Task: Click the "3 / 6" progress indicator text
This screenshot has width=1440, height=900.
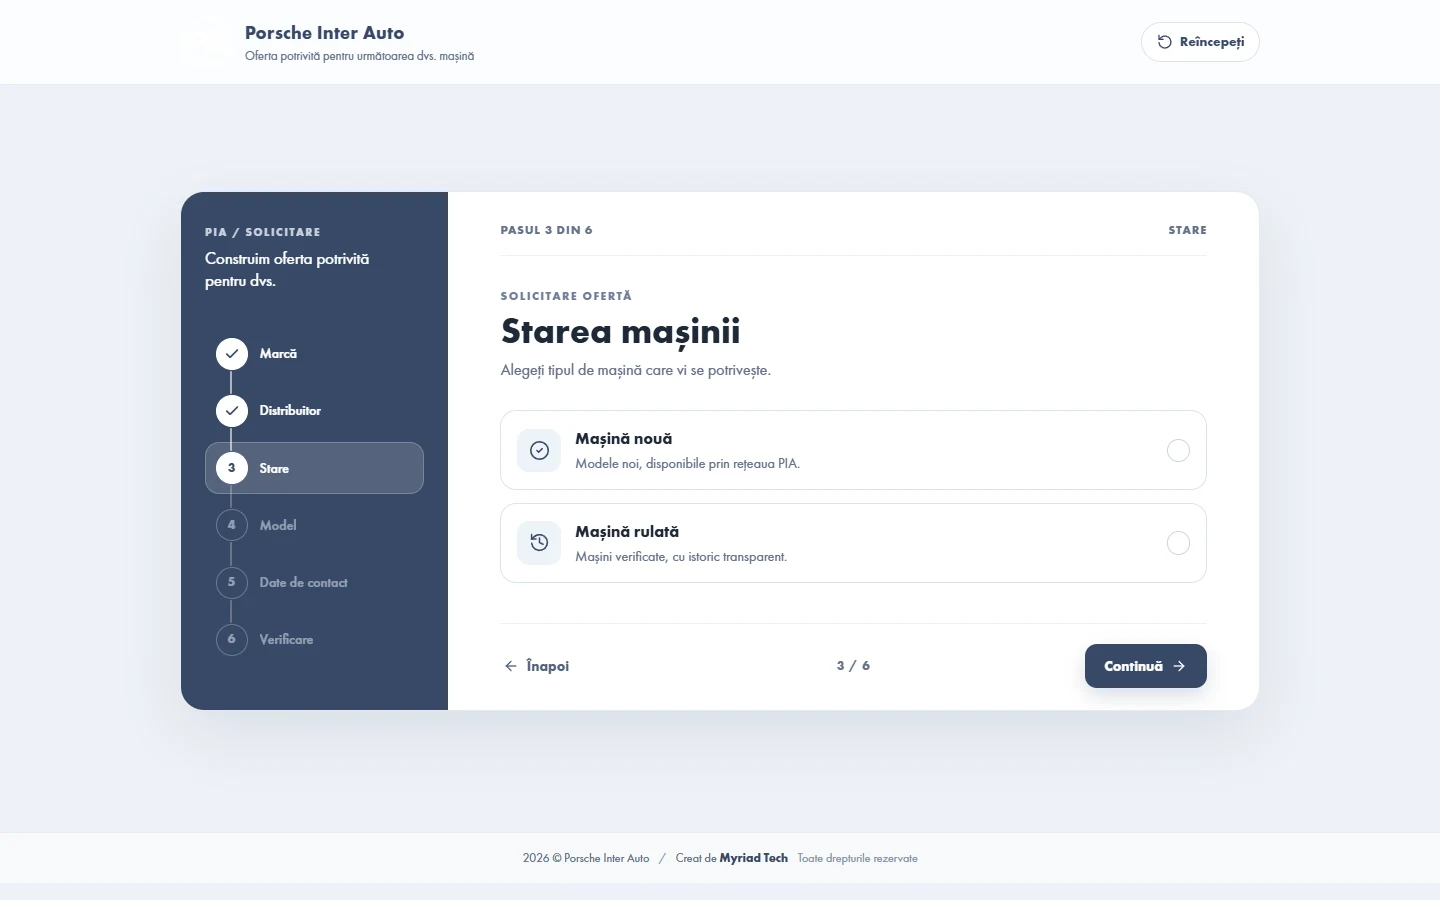Action: pyautogui.click(x=853, y=666)
